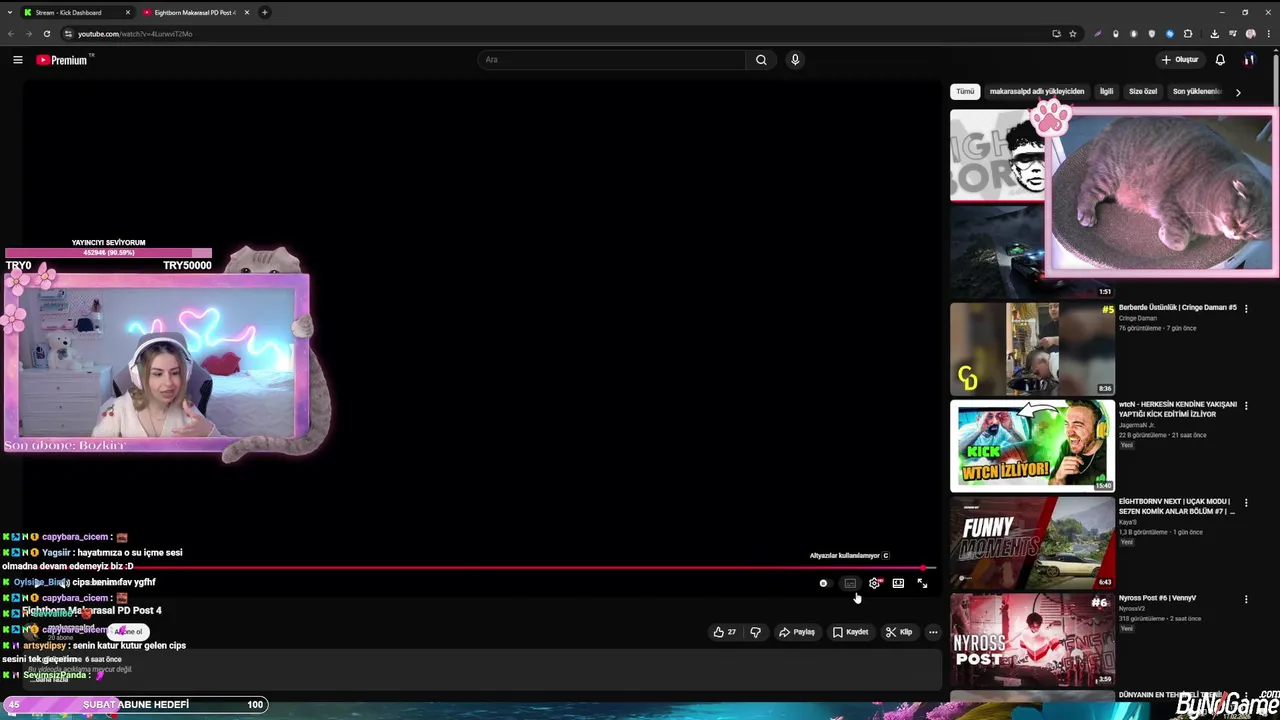Bookmark this page with star icon

(x=1073, y=34)
